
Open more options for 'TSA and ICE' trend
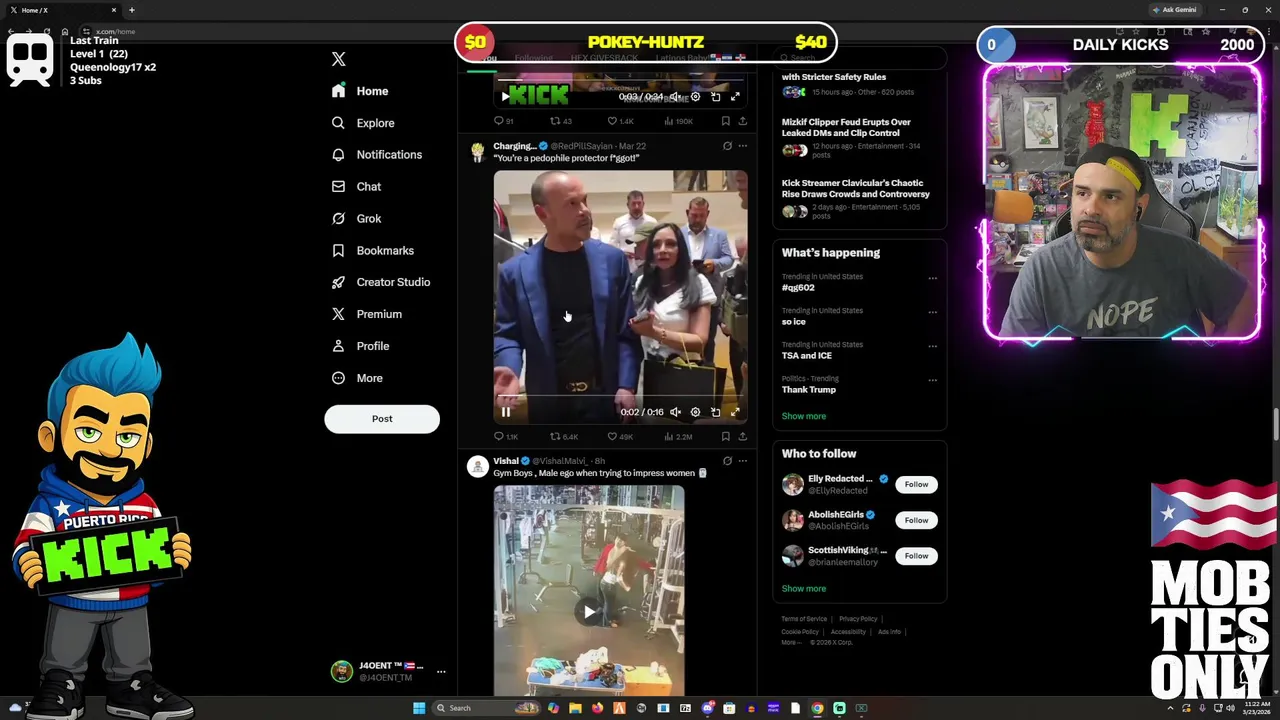[932, 346]
